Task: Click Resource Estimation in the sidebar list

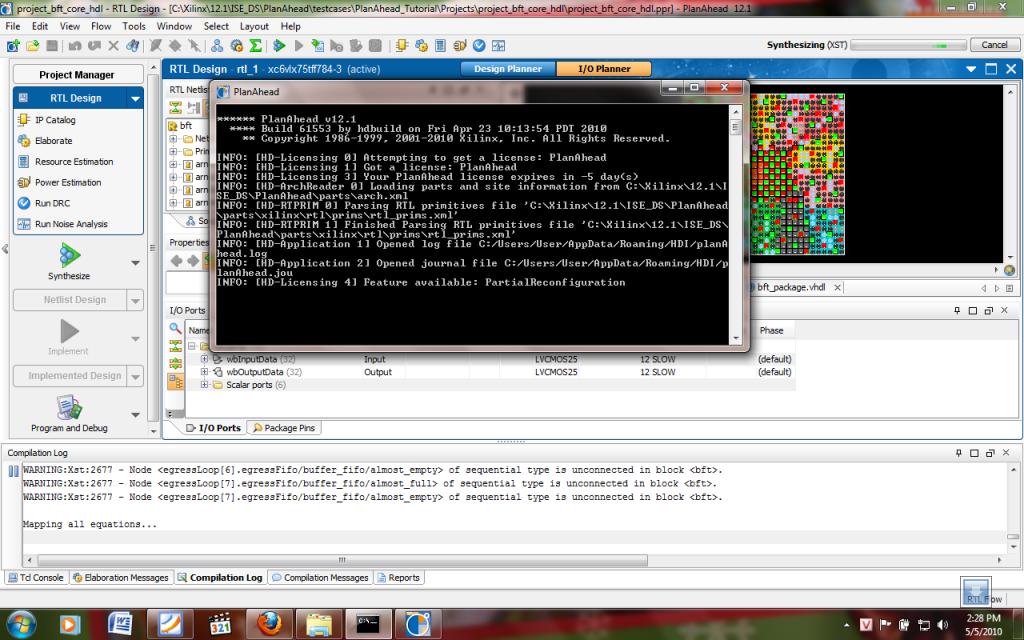Action: [x=74, y=161]
